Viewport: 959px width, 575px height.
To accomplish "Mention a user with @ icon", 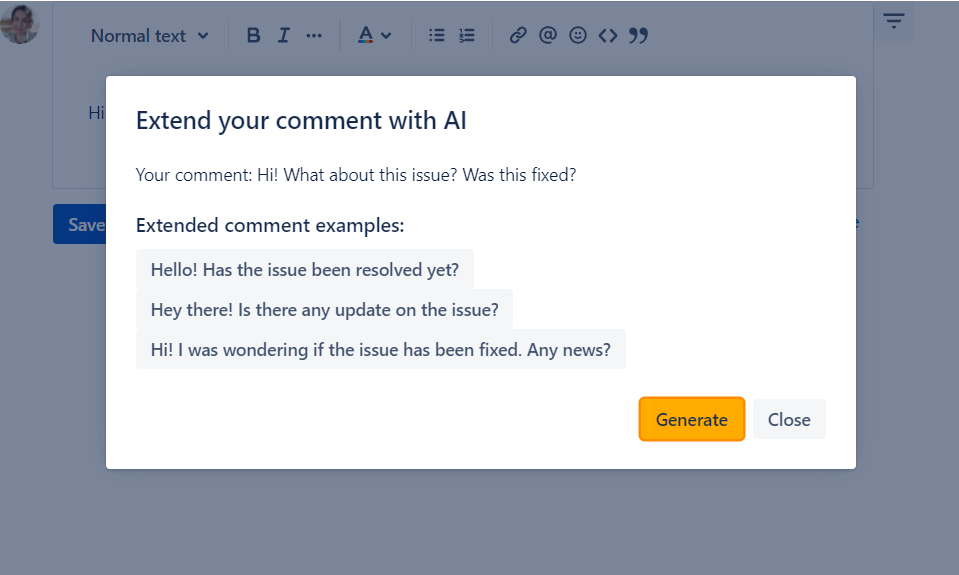I will coord(547,35).
